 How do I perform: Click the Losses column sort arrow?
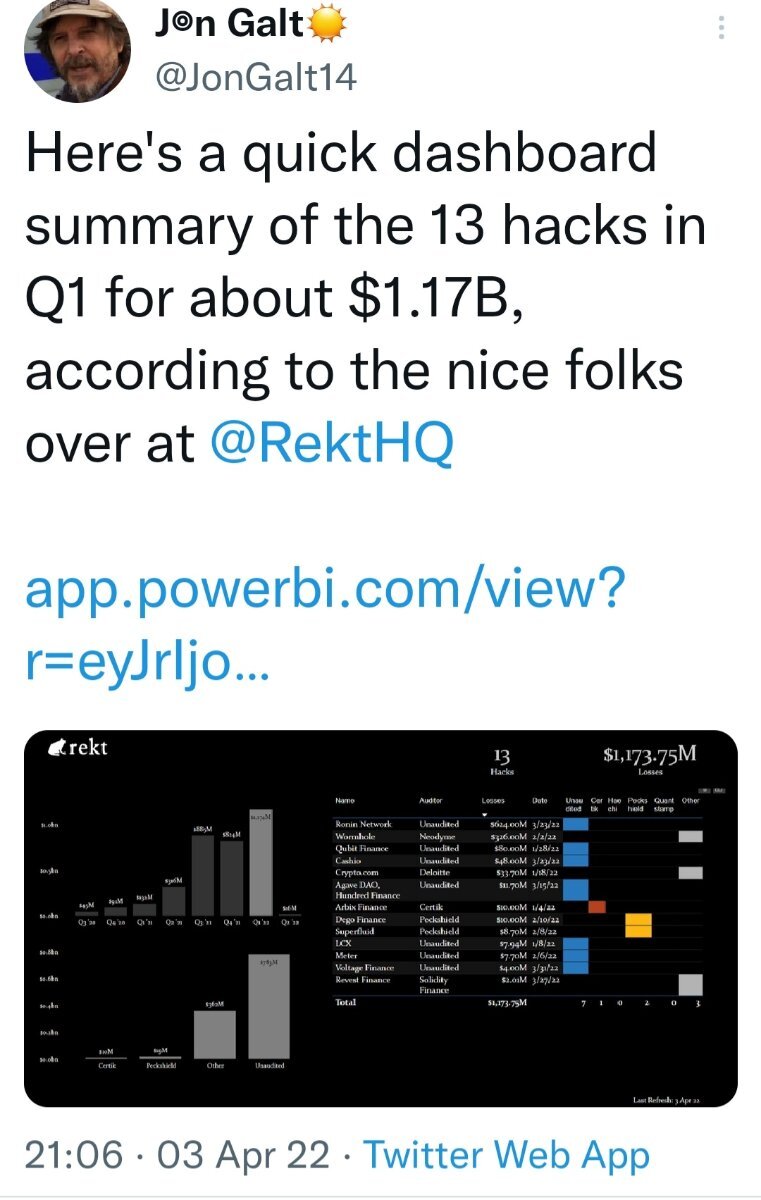click(x=487, y=813)
